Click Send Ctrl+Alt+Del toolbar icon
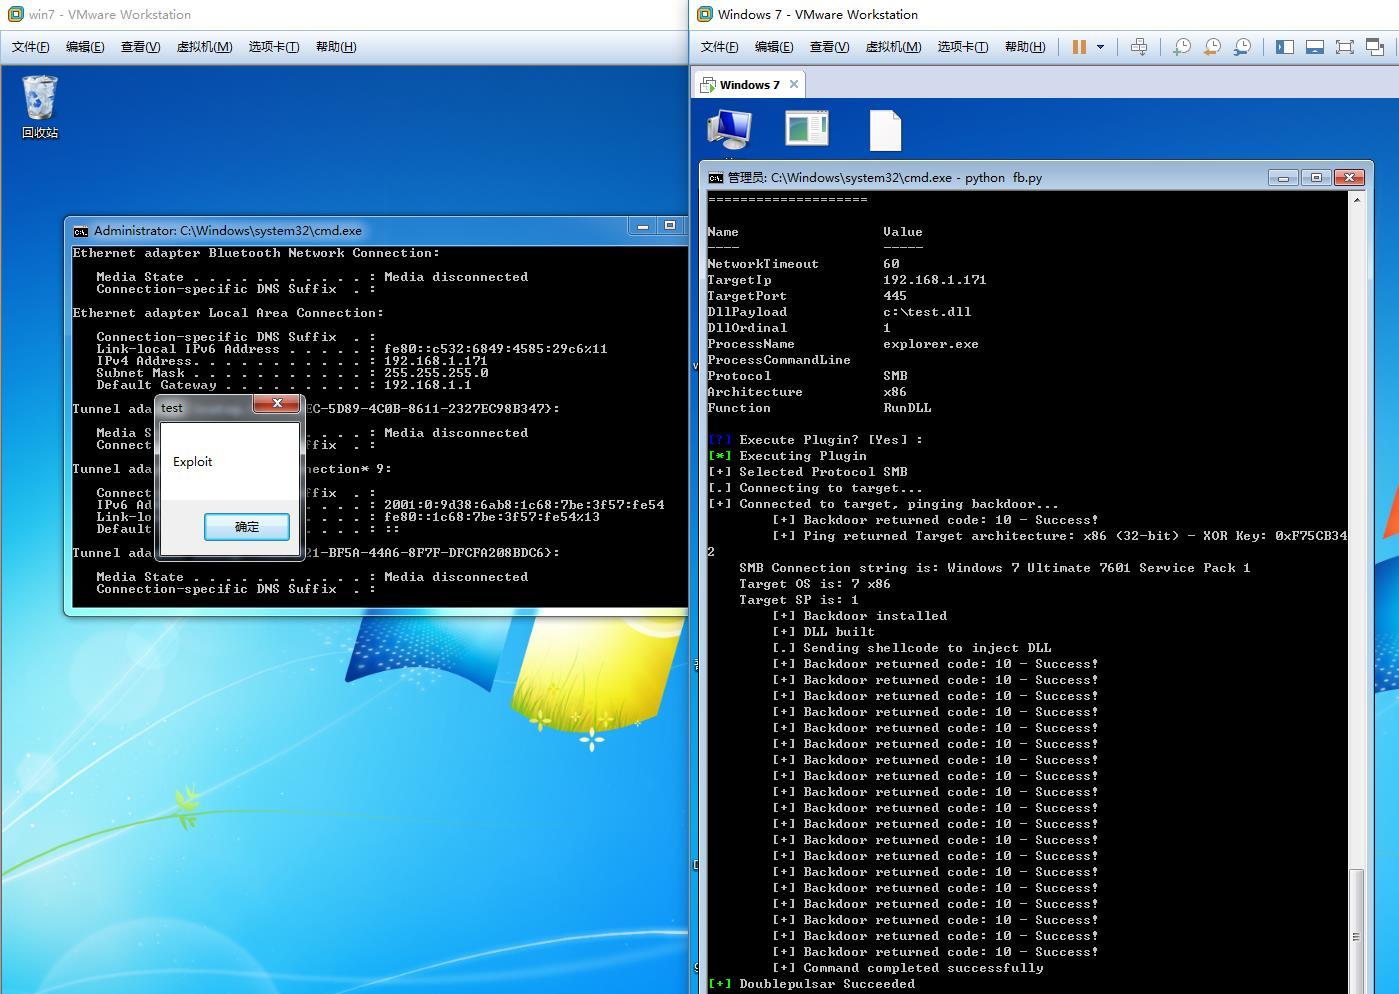This screenshot has height=994, width=1399. tap(1139, 47)
